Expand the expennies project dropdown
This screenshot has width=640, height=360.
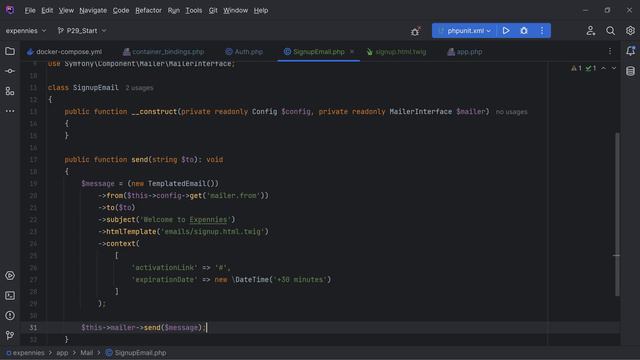point(26,31)
